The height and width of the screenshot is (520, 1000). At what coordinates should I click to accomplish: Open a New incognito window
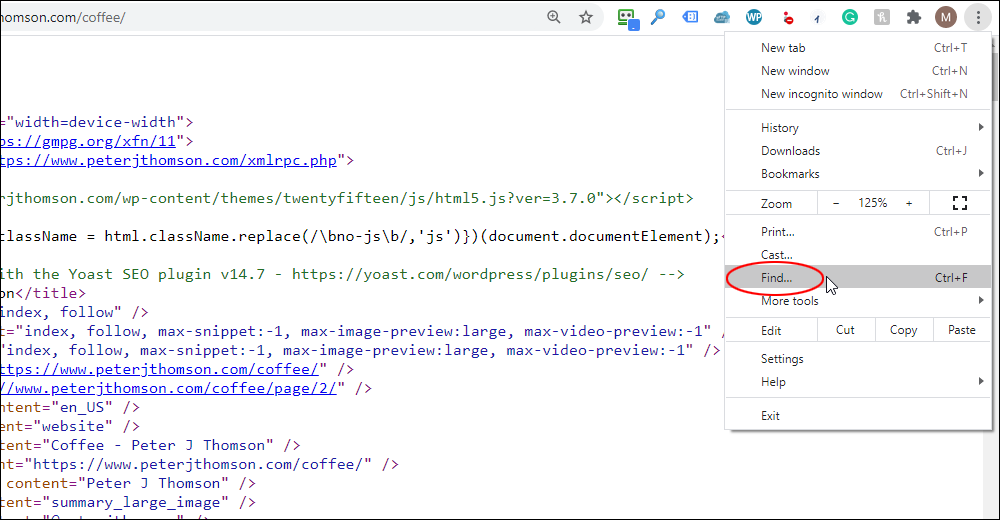pyautogui.click(x=858, y=94)
